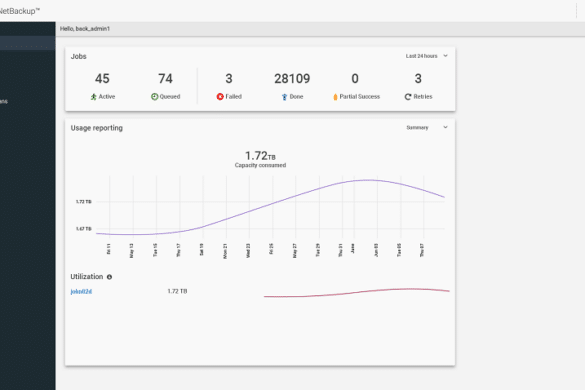Click the 1.72 TB Capacity consumed figure
Image resolution: width=585 pixels, height=390 pixels.
260,155
